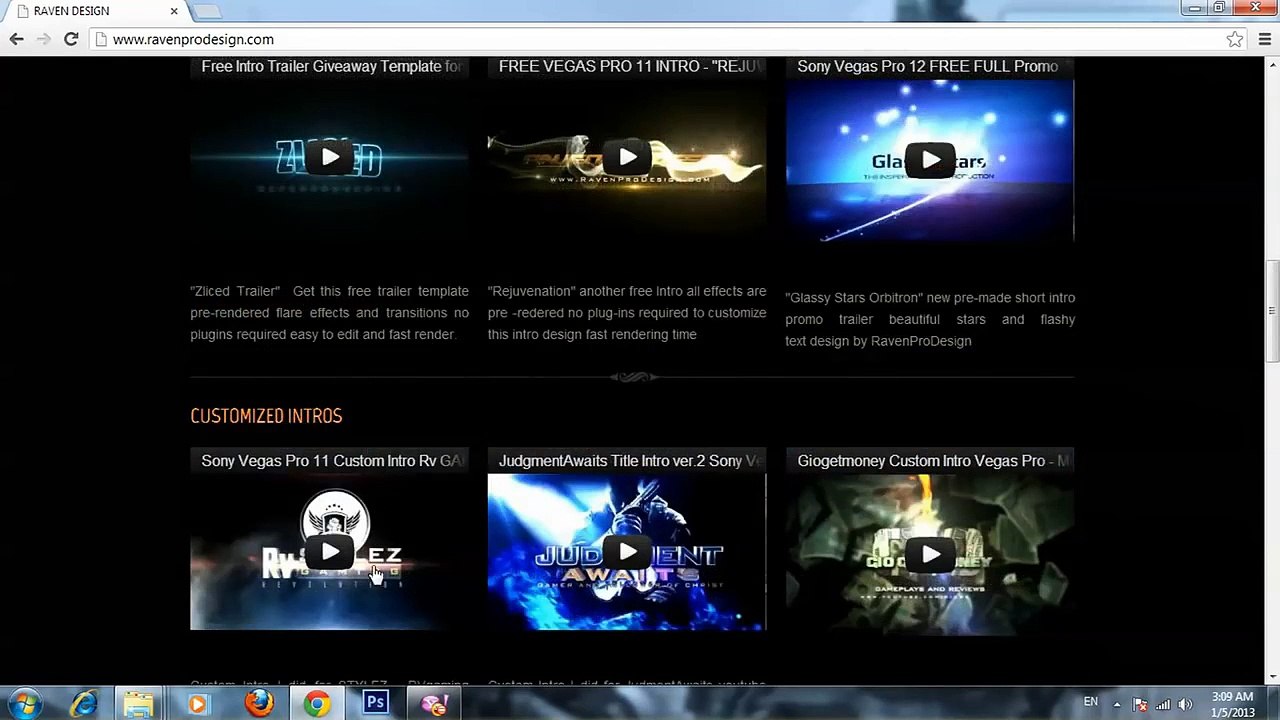Open the Action Center flag icon
The width and height of the screenshot is (1280, 720).
[1139, 704]
